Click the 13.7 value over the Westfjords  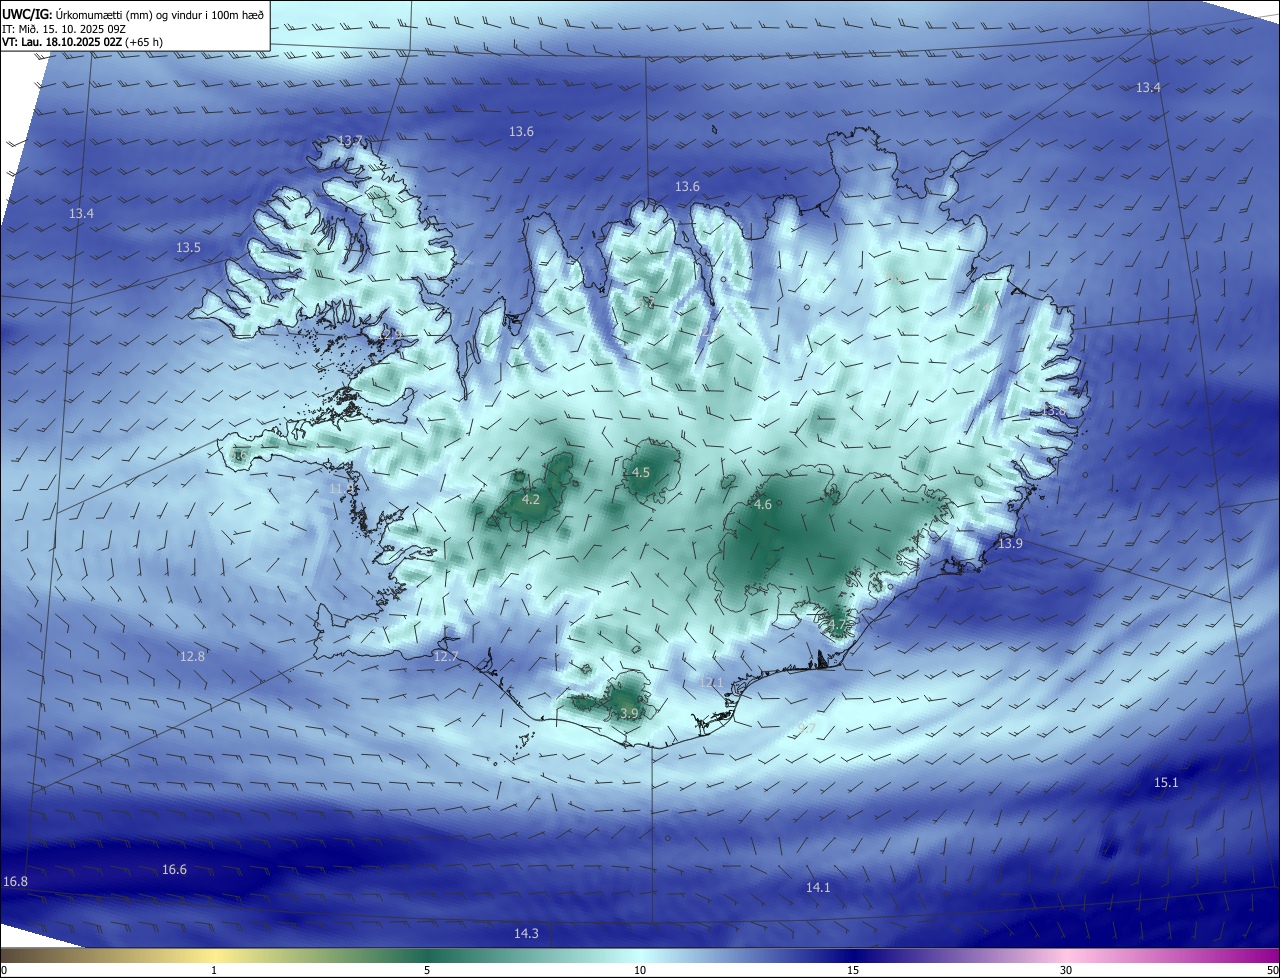[x=350, y=141]
